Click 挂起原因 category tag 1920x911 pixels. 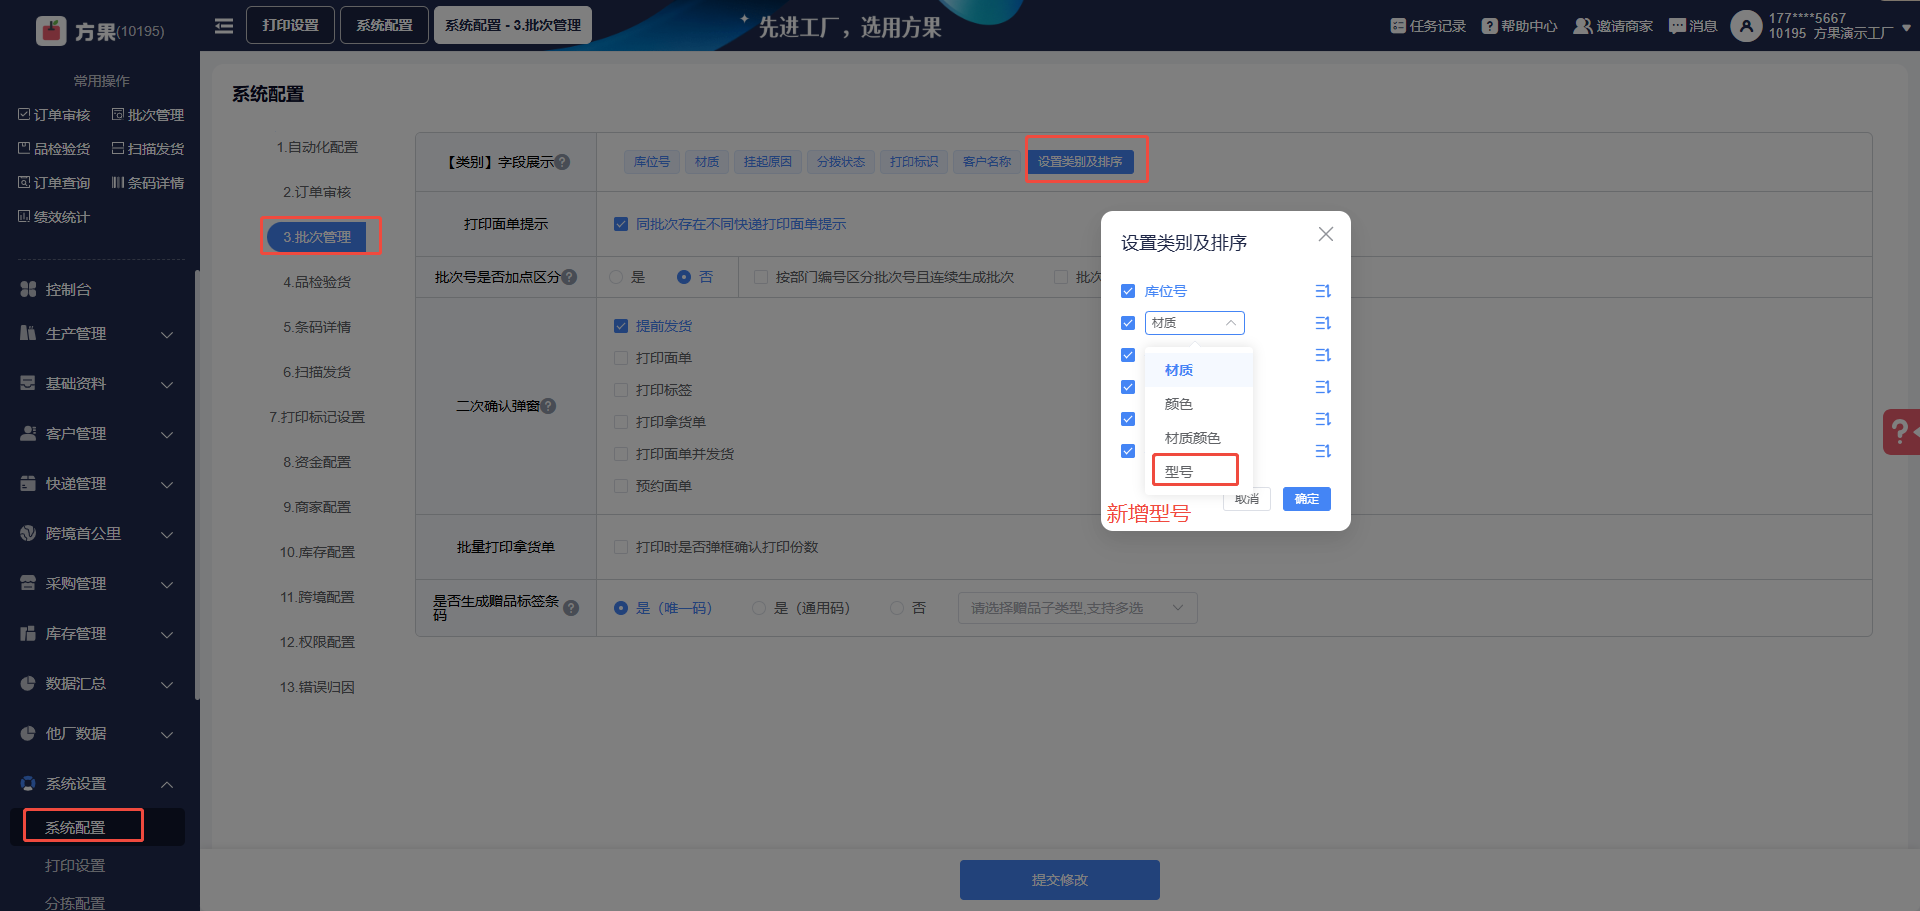[768, 162]
